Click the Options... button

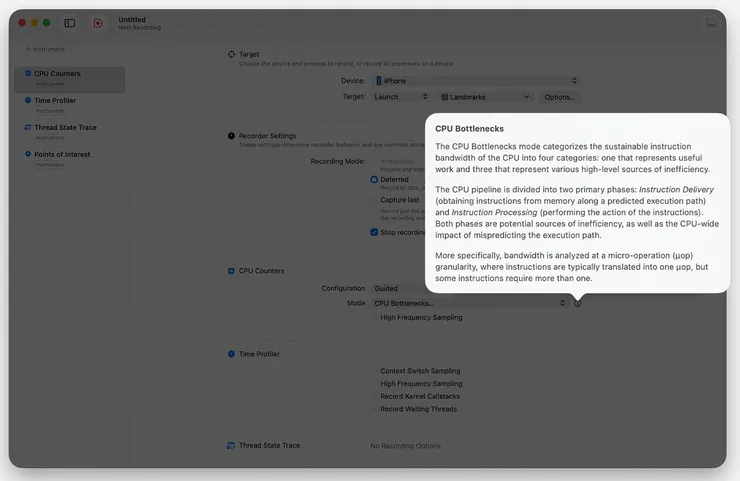coord(560,97)
